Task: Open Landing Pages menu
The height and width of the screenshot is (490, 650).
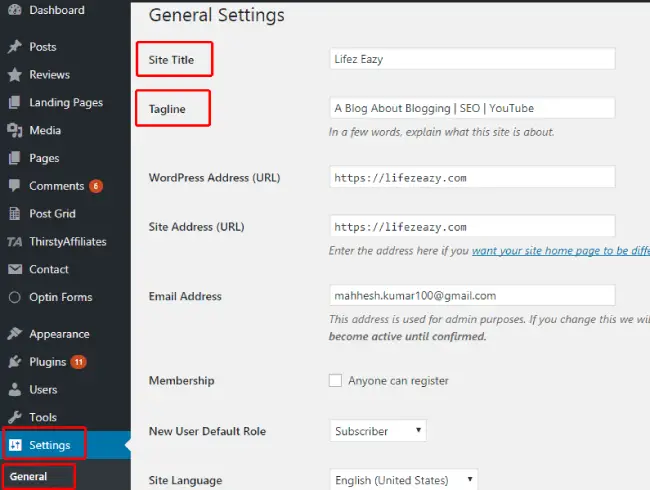Action: pyautogui.click(x=65, y=102)
